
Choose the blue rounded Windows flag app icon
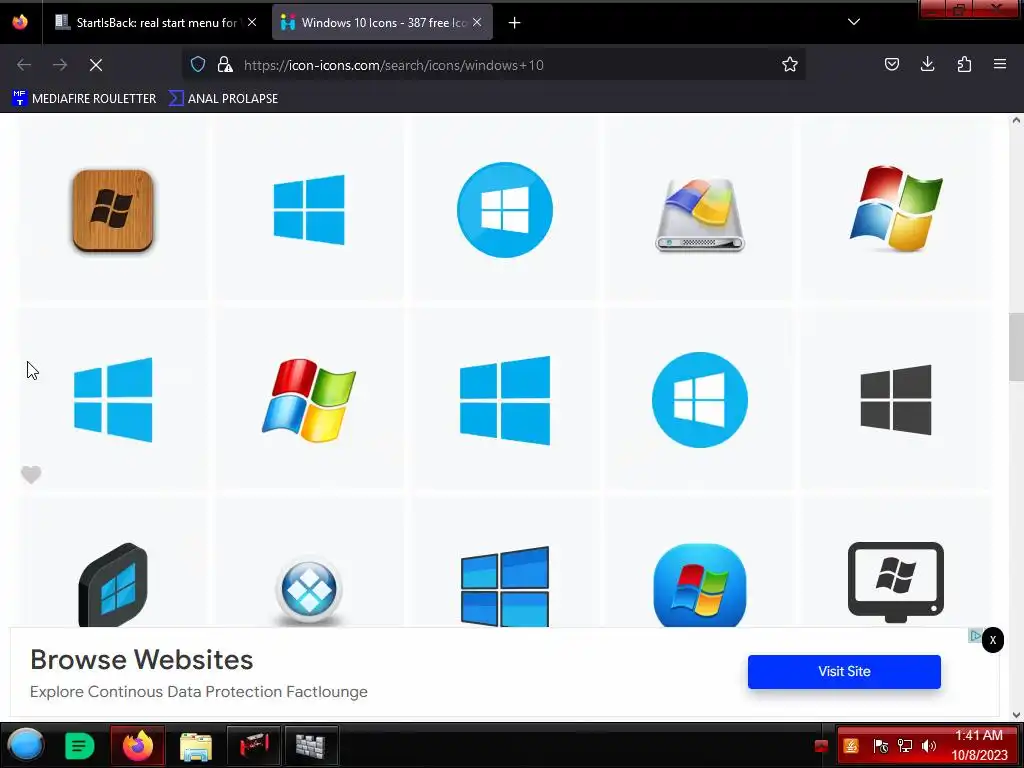click(x=700, y=585)
